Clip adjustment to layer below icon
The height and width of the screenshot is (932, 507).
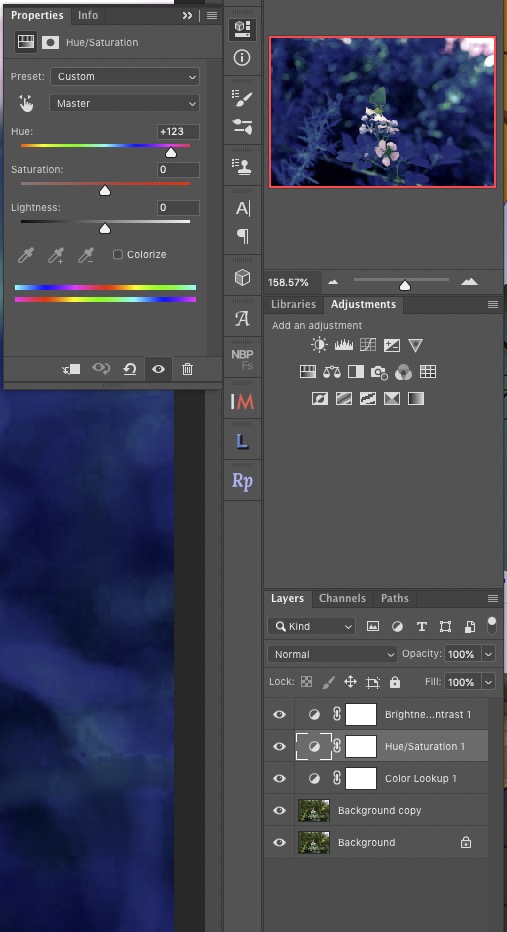tap(71, 369)
